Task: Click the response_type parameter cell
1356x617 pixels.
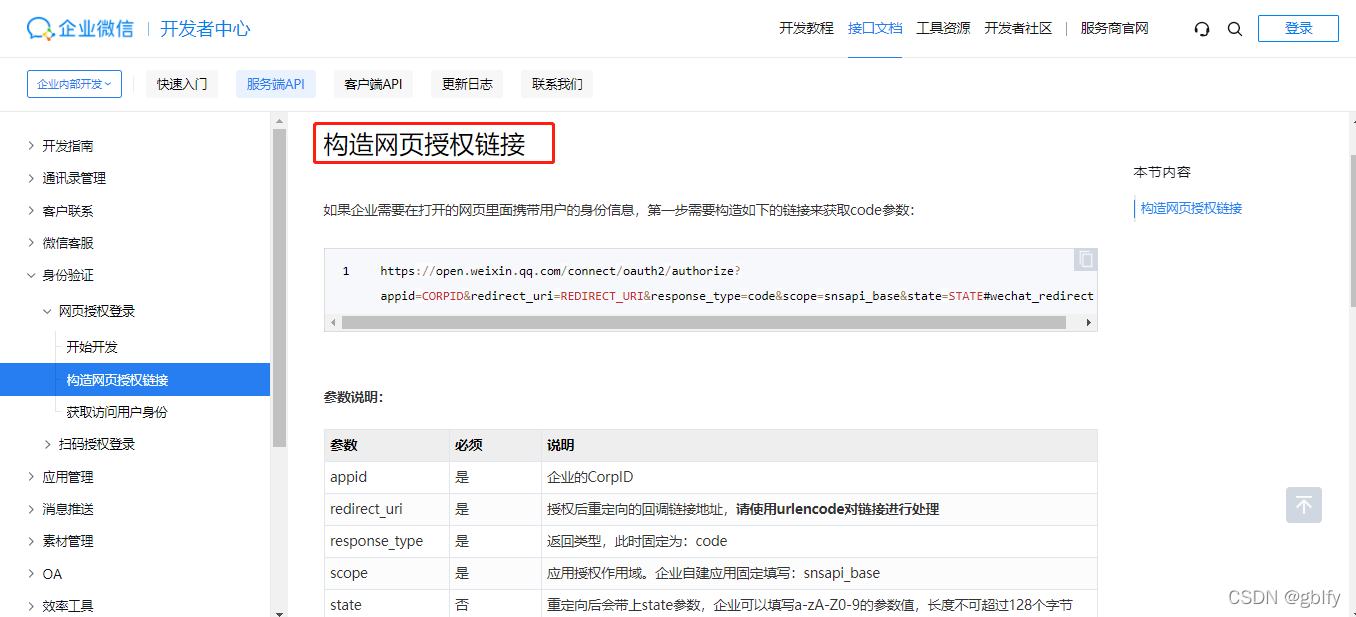Action: coord(387,541)
